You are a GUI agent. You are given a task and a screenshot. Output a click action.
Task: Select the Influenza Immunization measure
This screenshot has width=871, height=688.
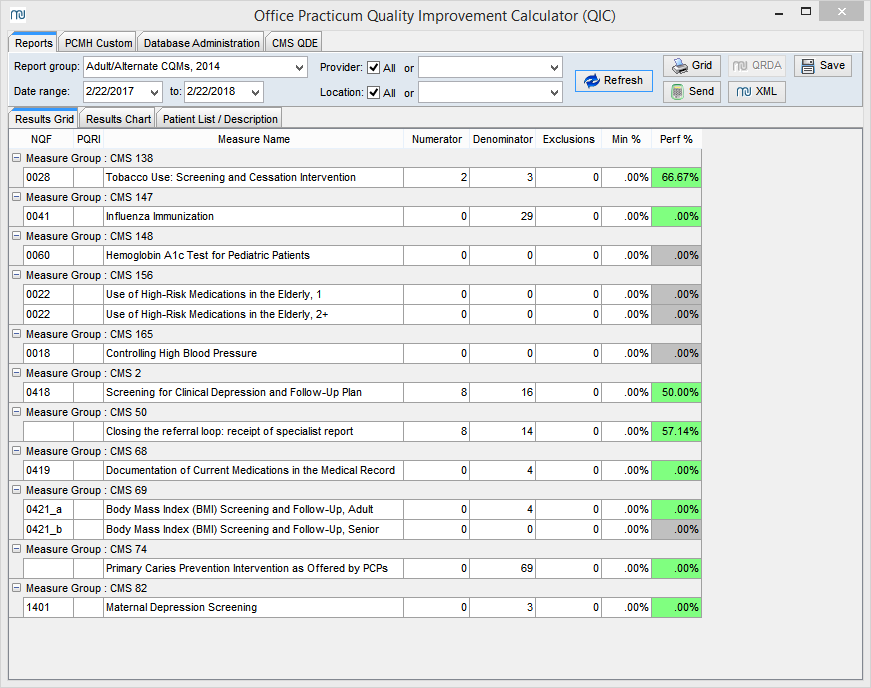pyautogui.click(x=362, y=217)
